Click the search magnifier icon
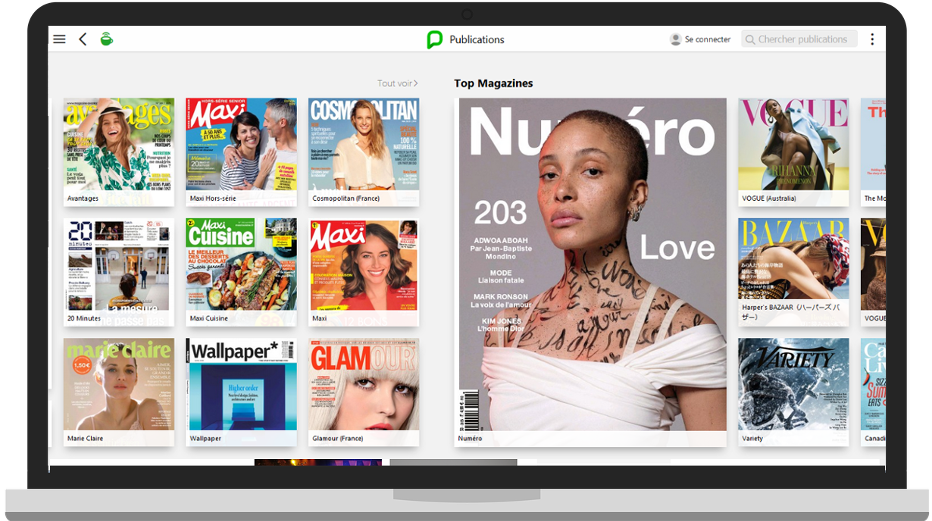The image size is (932, 521). pos(749,39)
